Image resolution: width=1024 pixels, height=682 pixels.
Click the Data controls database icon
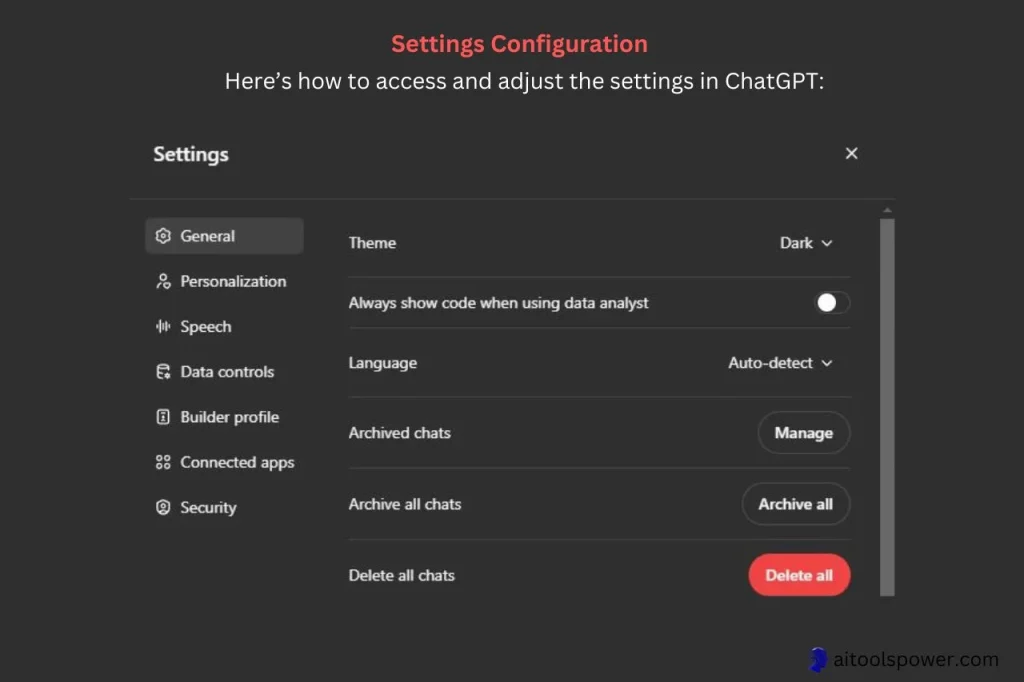pos(163,372)
